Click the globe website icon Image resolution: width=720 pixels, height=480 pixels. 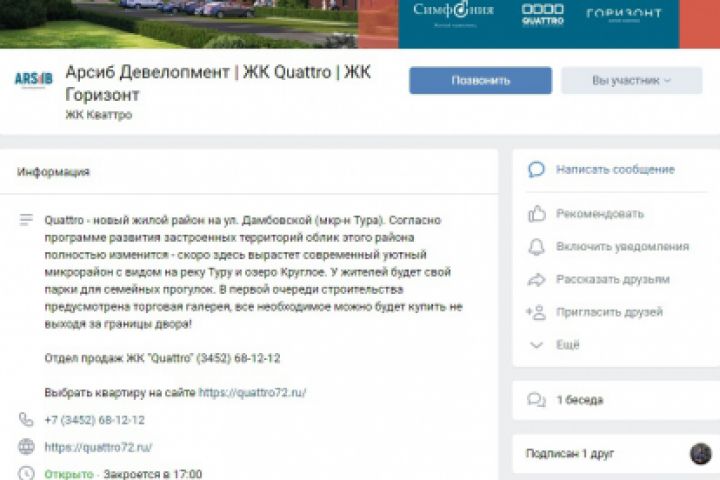point(26,446)
